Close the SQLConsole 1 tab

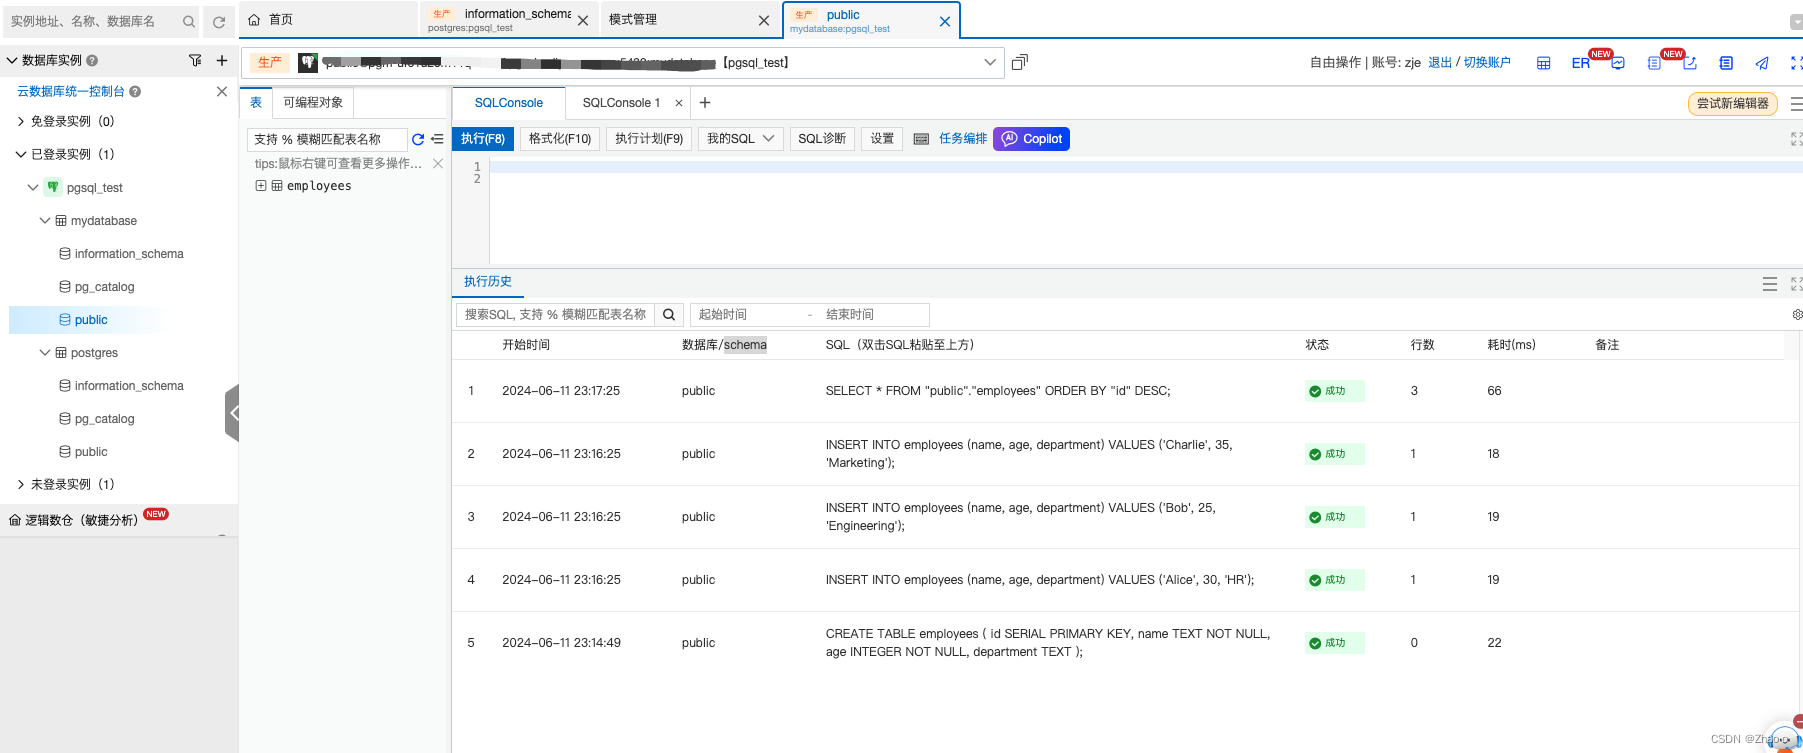679,103
